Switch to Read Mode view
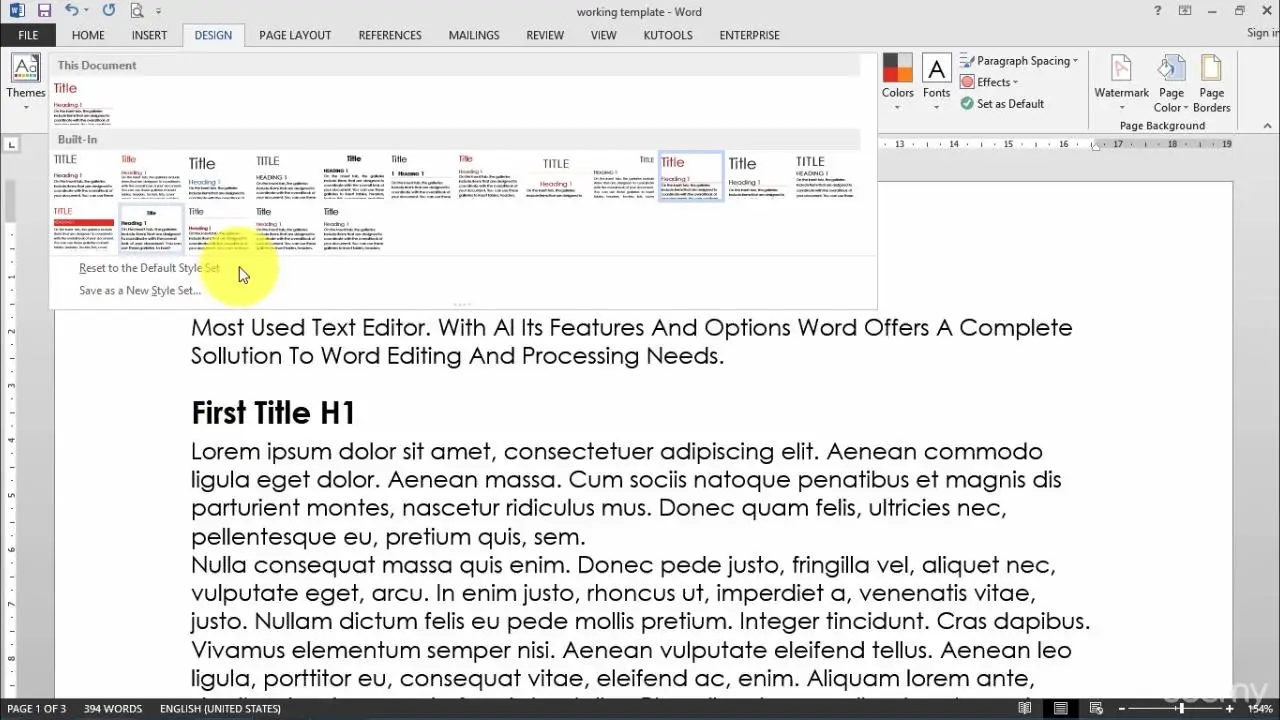 pos(1024,709)
